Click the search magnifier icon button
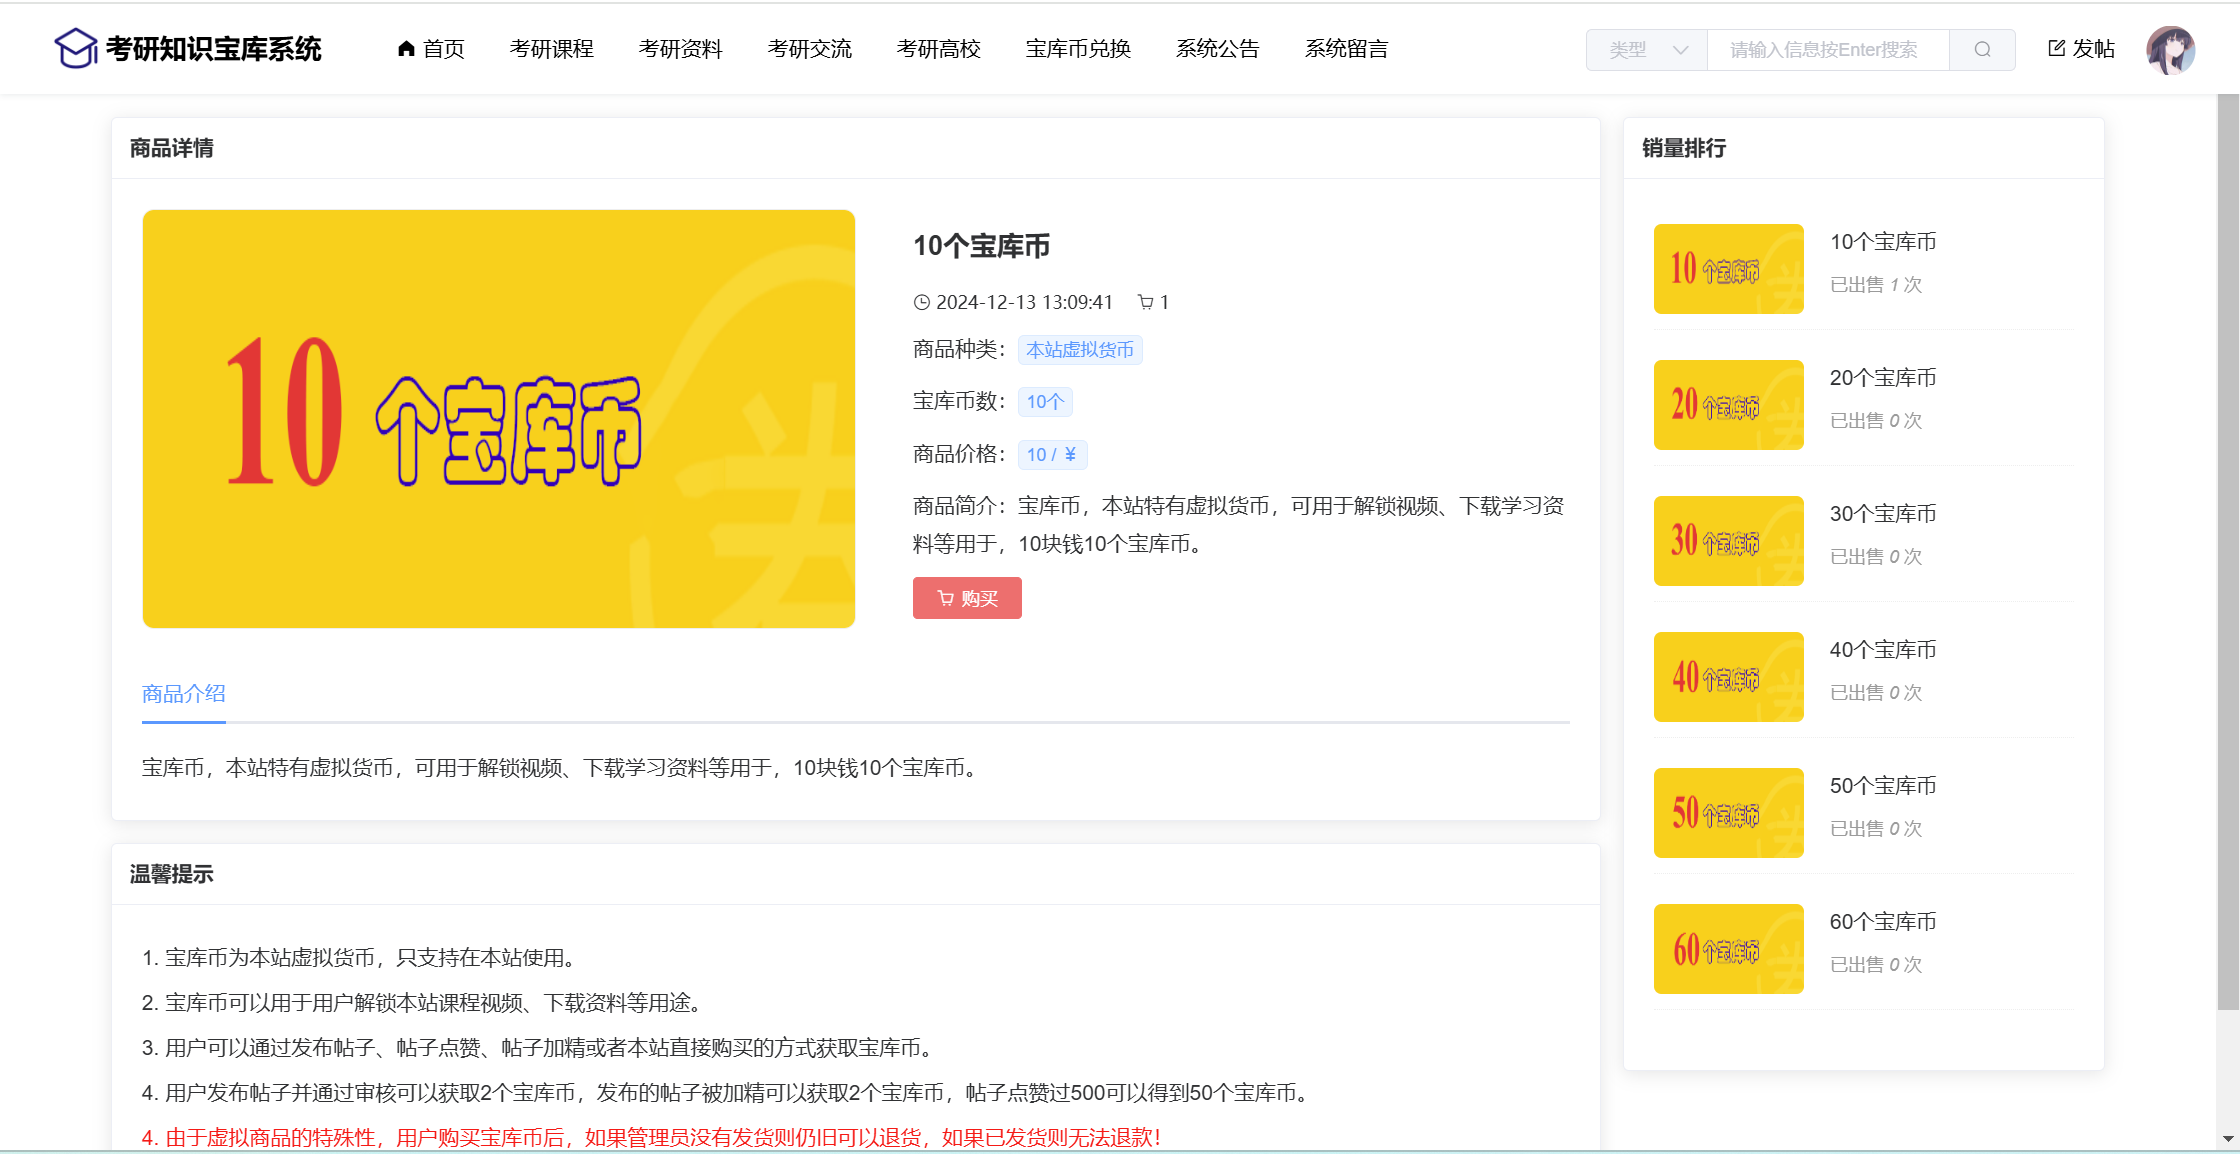This screenshot has height=1154, width=2240. tap(1982, 50)
